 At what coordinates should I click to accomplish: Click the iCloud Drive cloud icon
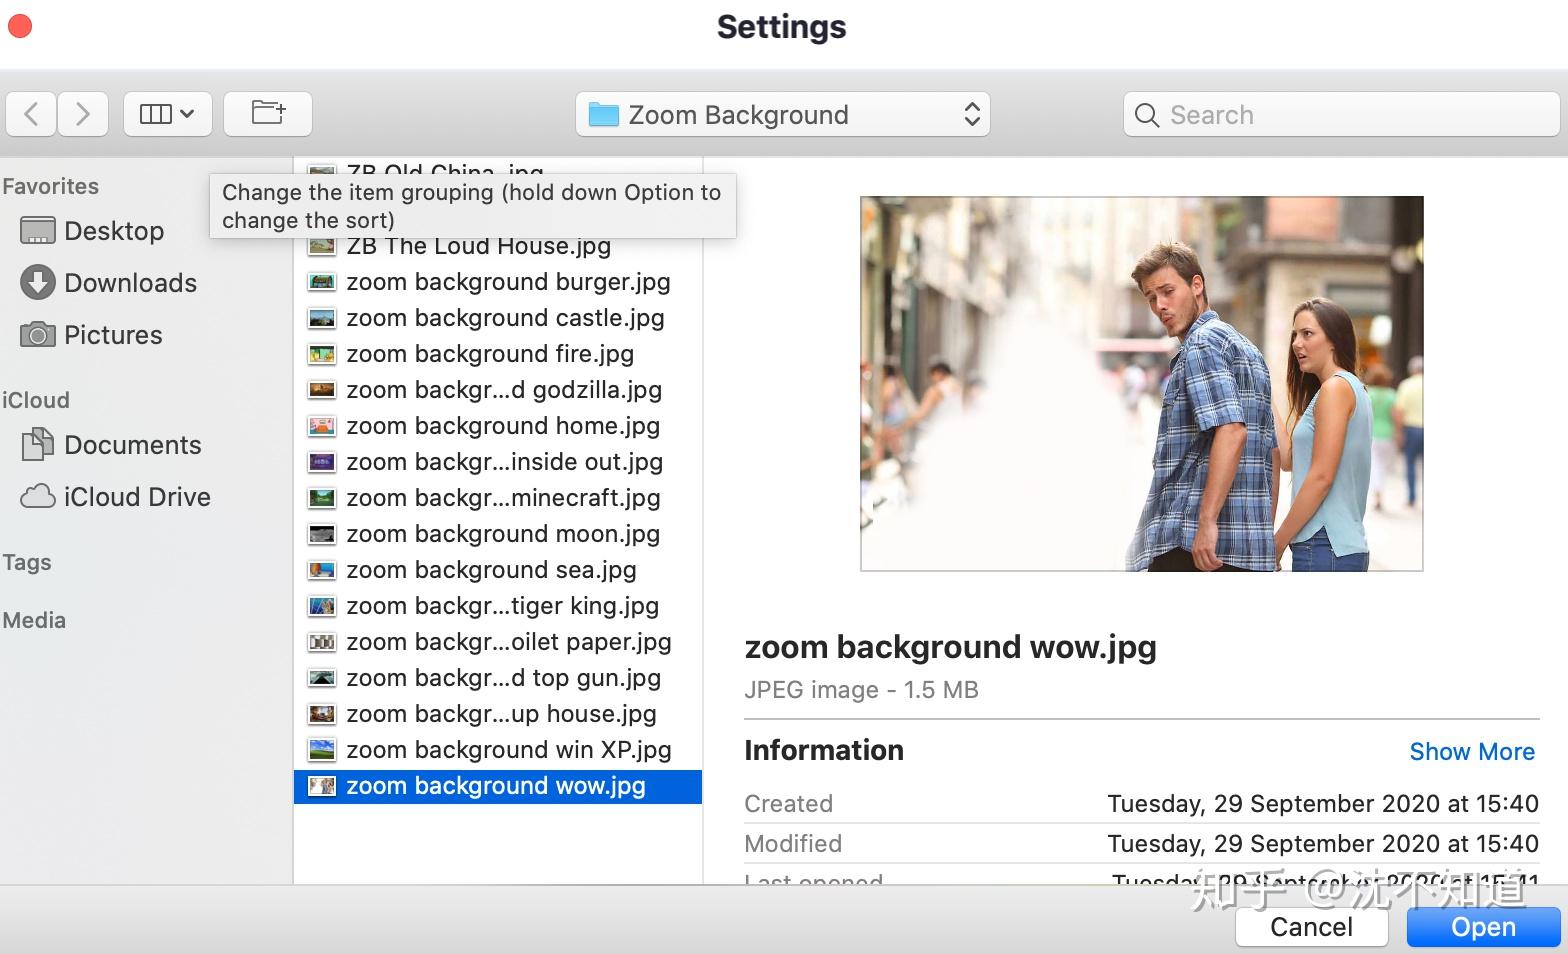click(38, 496)
